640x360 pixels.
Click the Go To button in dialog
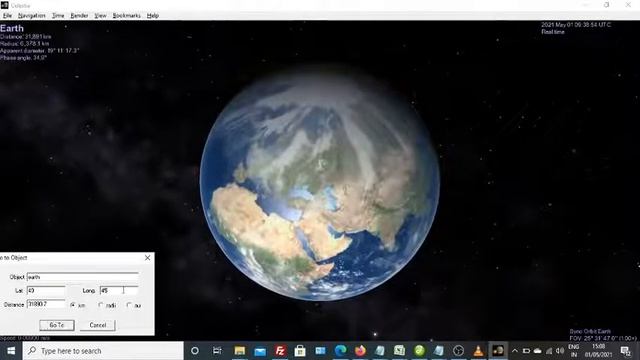click(57, 325)
